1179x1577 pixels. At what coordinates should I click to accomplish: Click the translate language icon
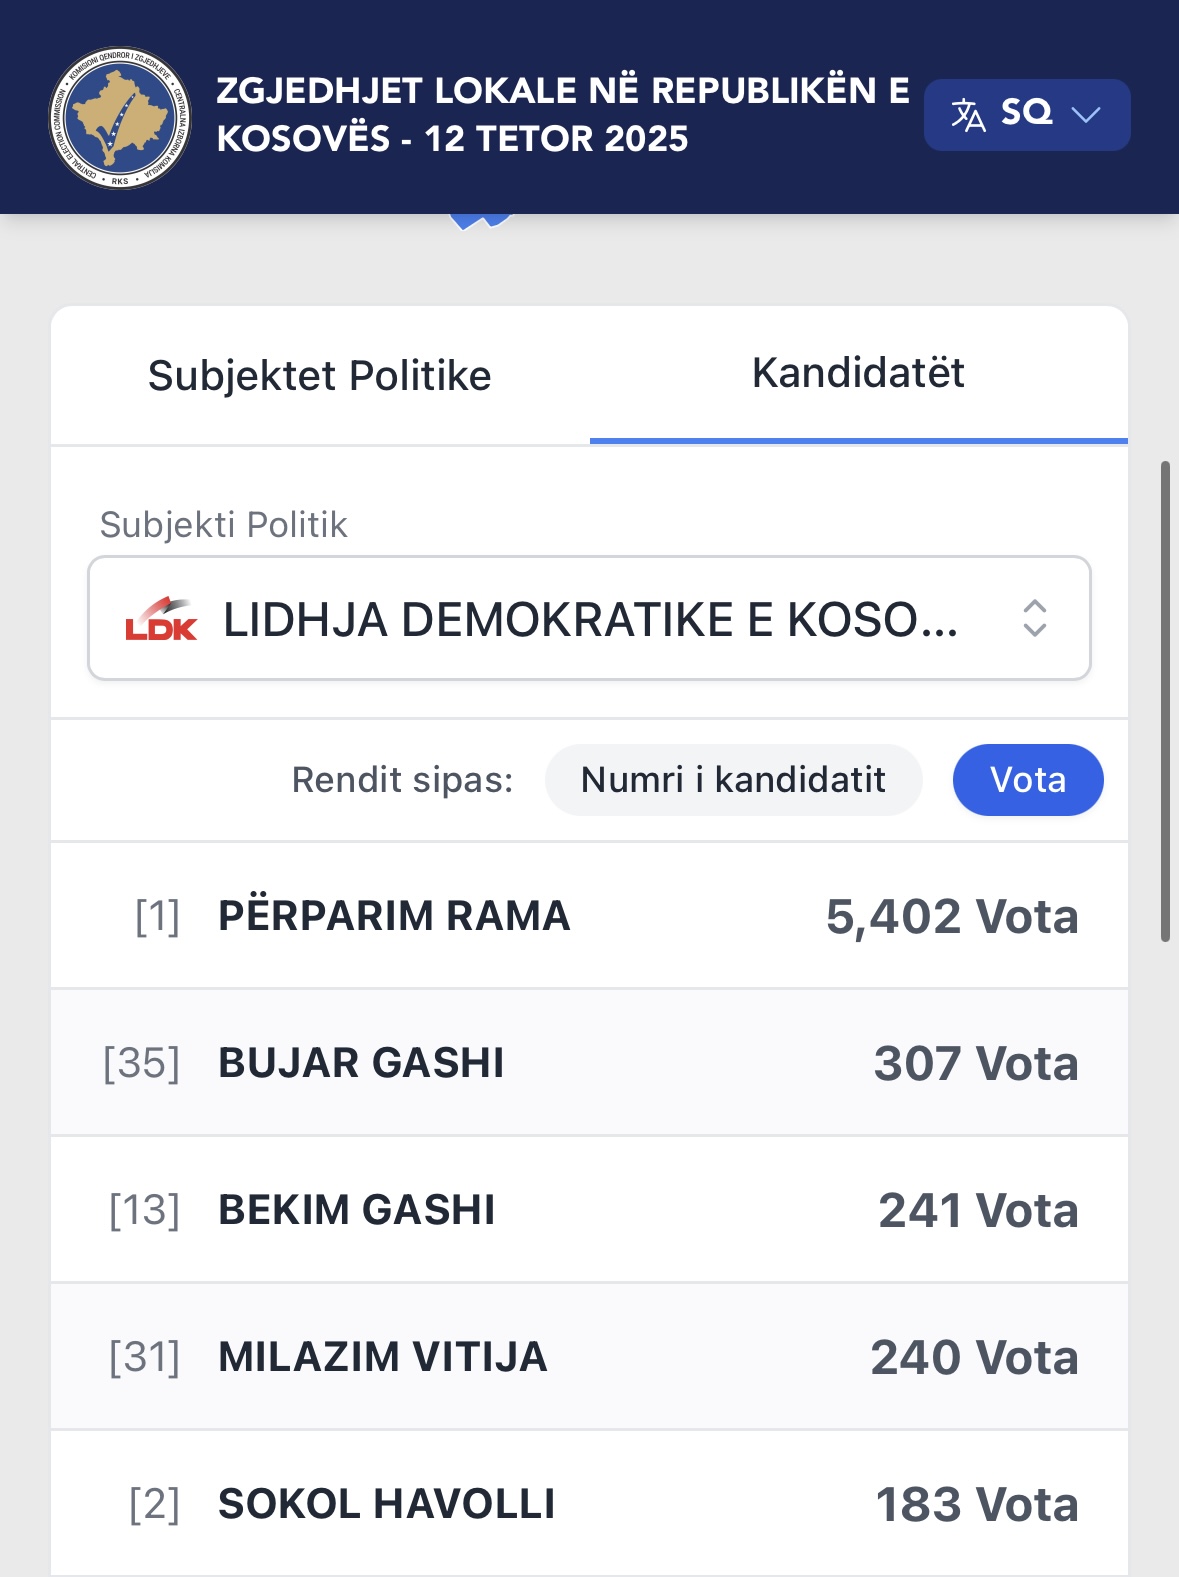(x=967, y=115)
